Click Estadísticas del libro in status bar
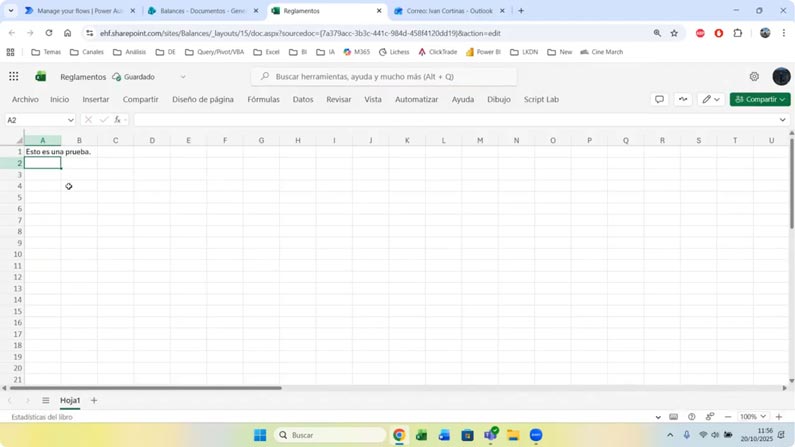795x447 pixels. [x=42, y=417]
